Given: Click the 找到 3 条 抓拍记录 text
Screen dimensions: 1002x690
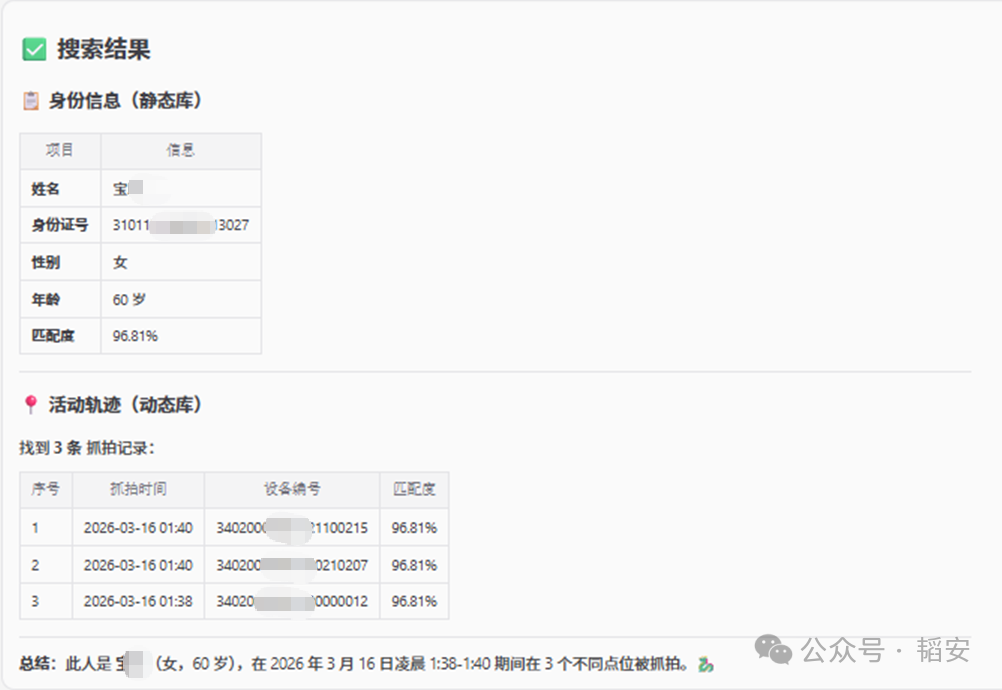Looking at the screenshot, I should (x=87, y=448).
